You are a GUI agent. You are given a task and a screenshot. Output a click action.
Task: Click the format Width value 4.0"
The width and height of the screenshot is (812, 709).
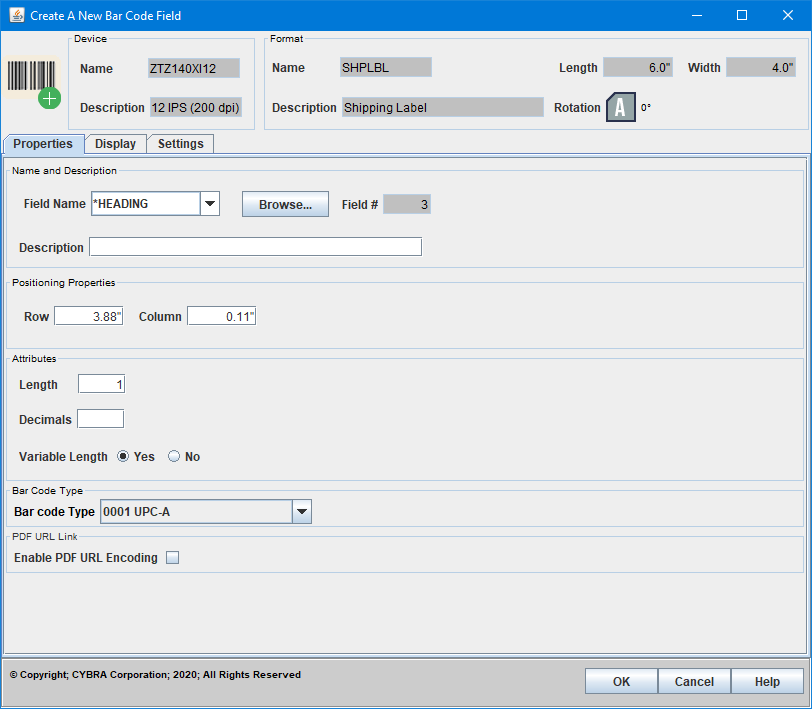(x=761, y=67)
